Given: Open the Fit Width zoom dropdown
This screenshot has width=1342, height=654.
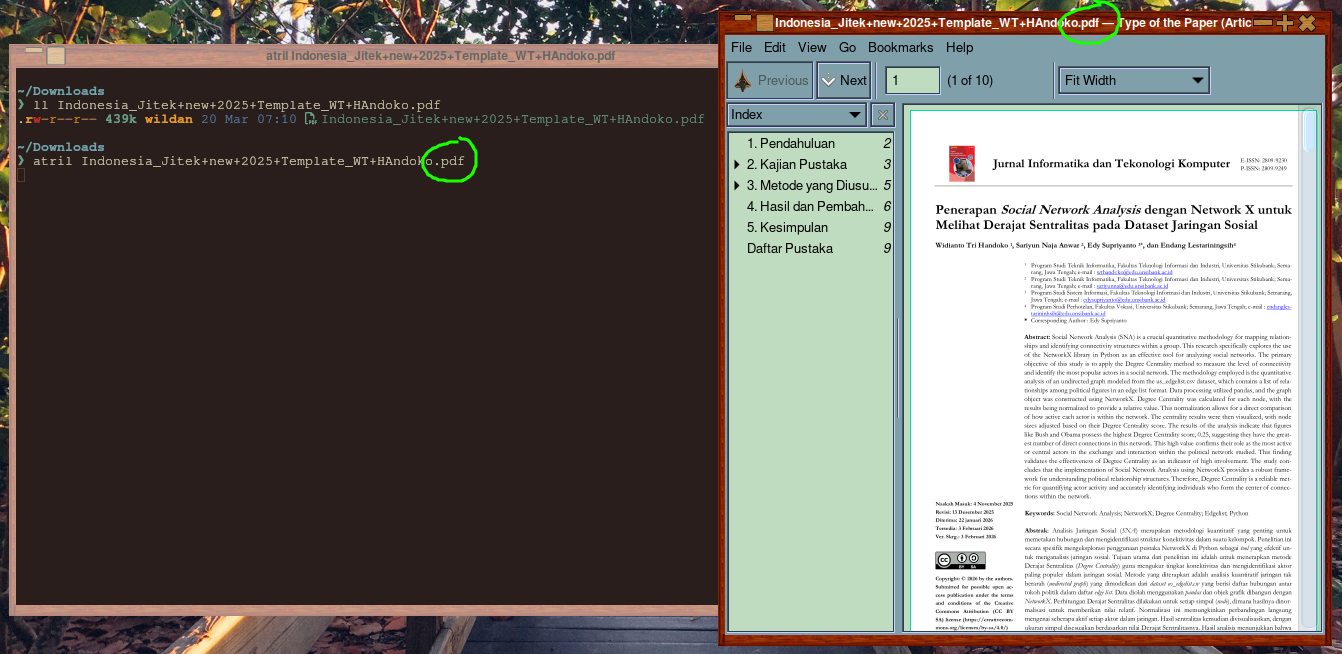Looking at the screenshot, I should coord(1134,81).
